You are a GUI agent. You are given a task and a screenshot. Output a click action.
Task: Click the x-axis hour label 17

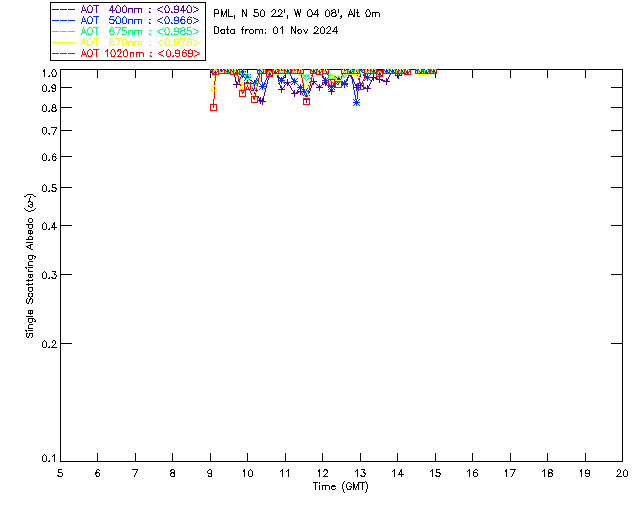click(x=510, y=473)
